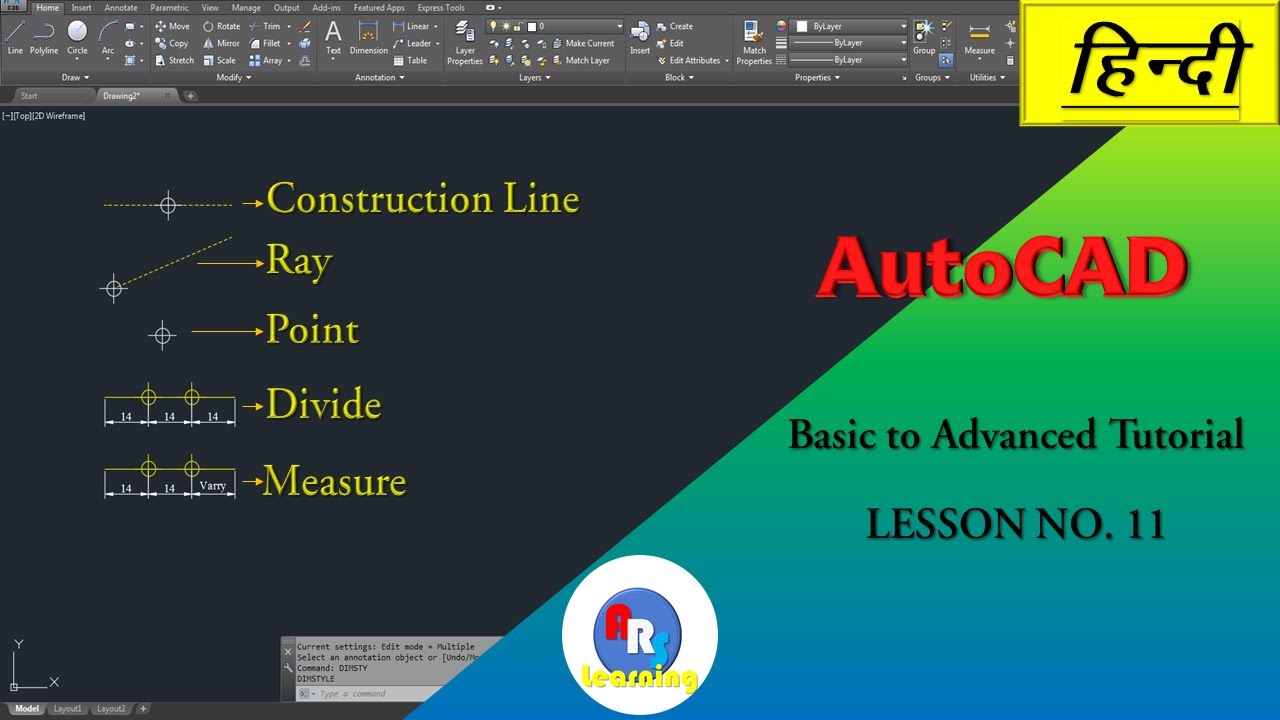Click the Linear dimension tool

(x=411, y=27)
